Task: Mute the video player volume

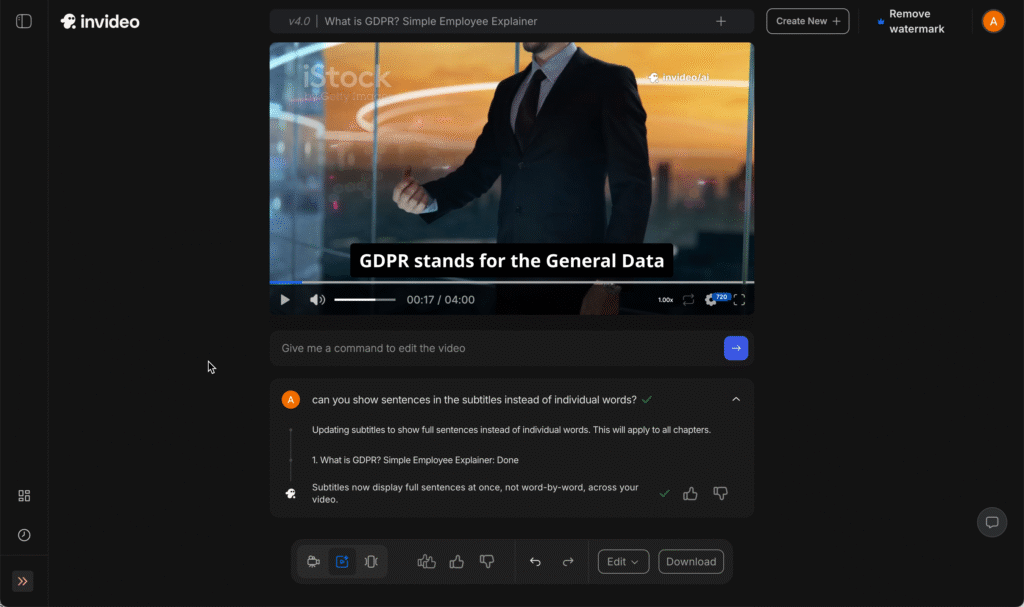Action: coord(316,299)
